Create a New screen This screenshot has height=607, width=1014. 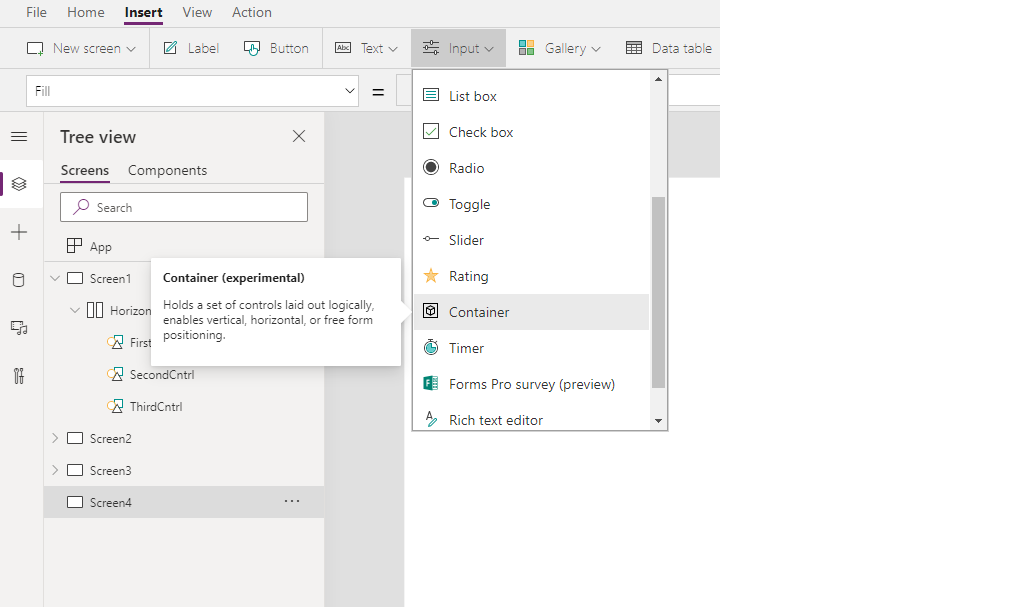point(80,47)
